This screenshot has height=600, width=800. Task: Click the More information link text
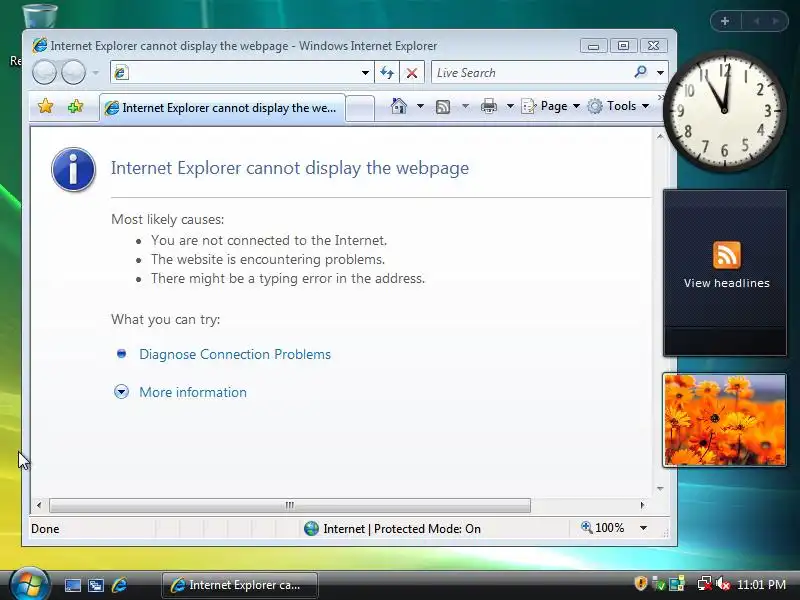(193, 392)
